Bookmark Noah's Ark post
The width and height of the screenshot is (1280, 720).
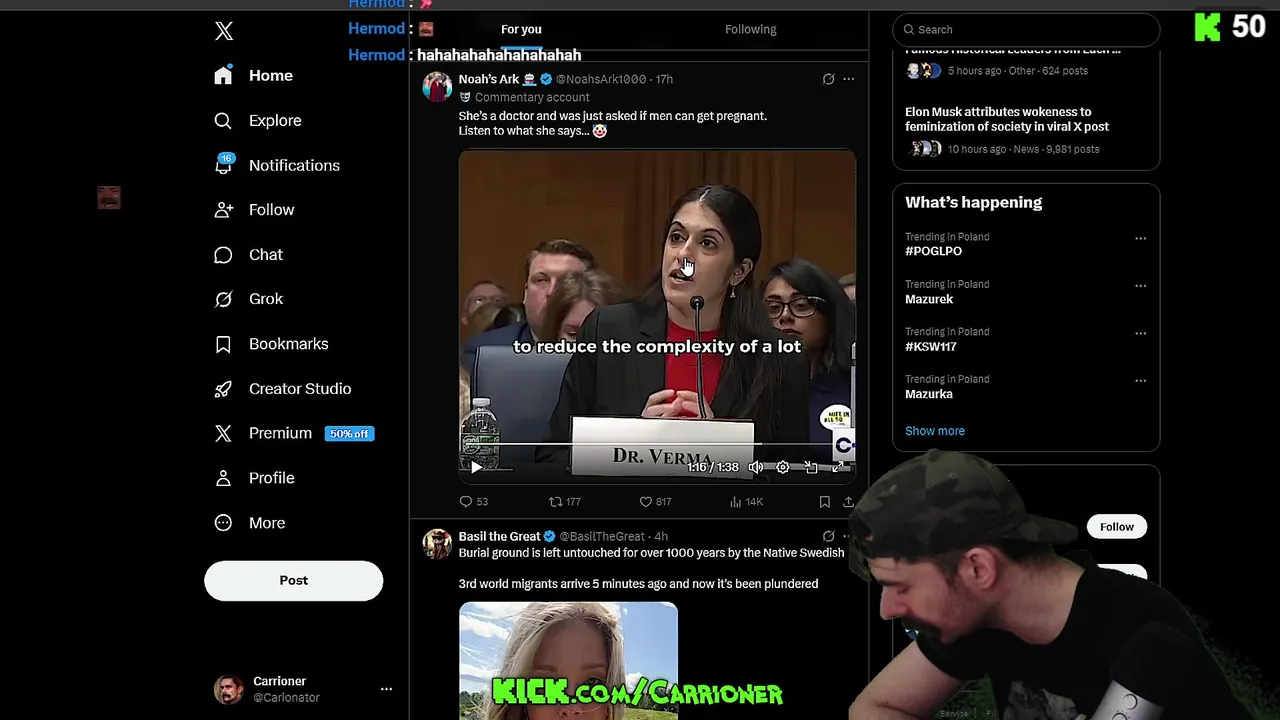(x=825, y=502)
